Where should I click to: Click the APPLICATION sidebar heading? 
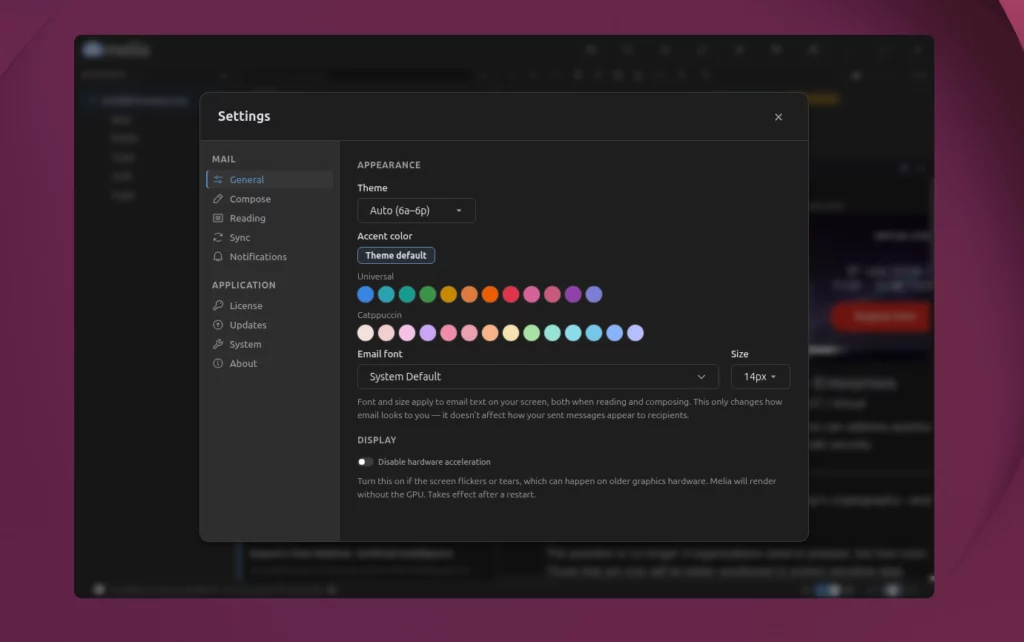244,285
